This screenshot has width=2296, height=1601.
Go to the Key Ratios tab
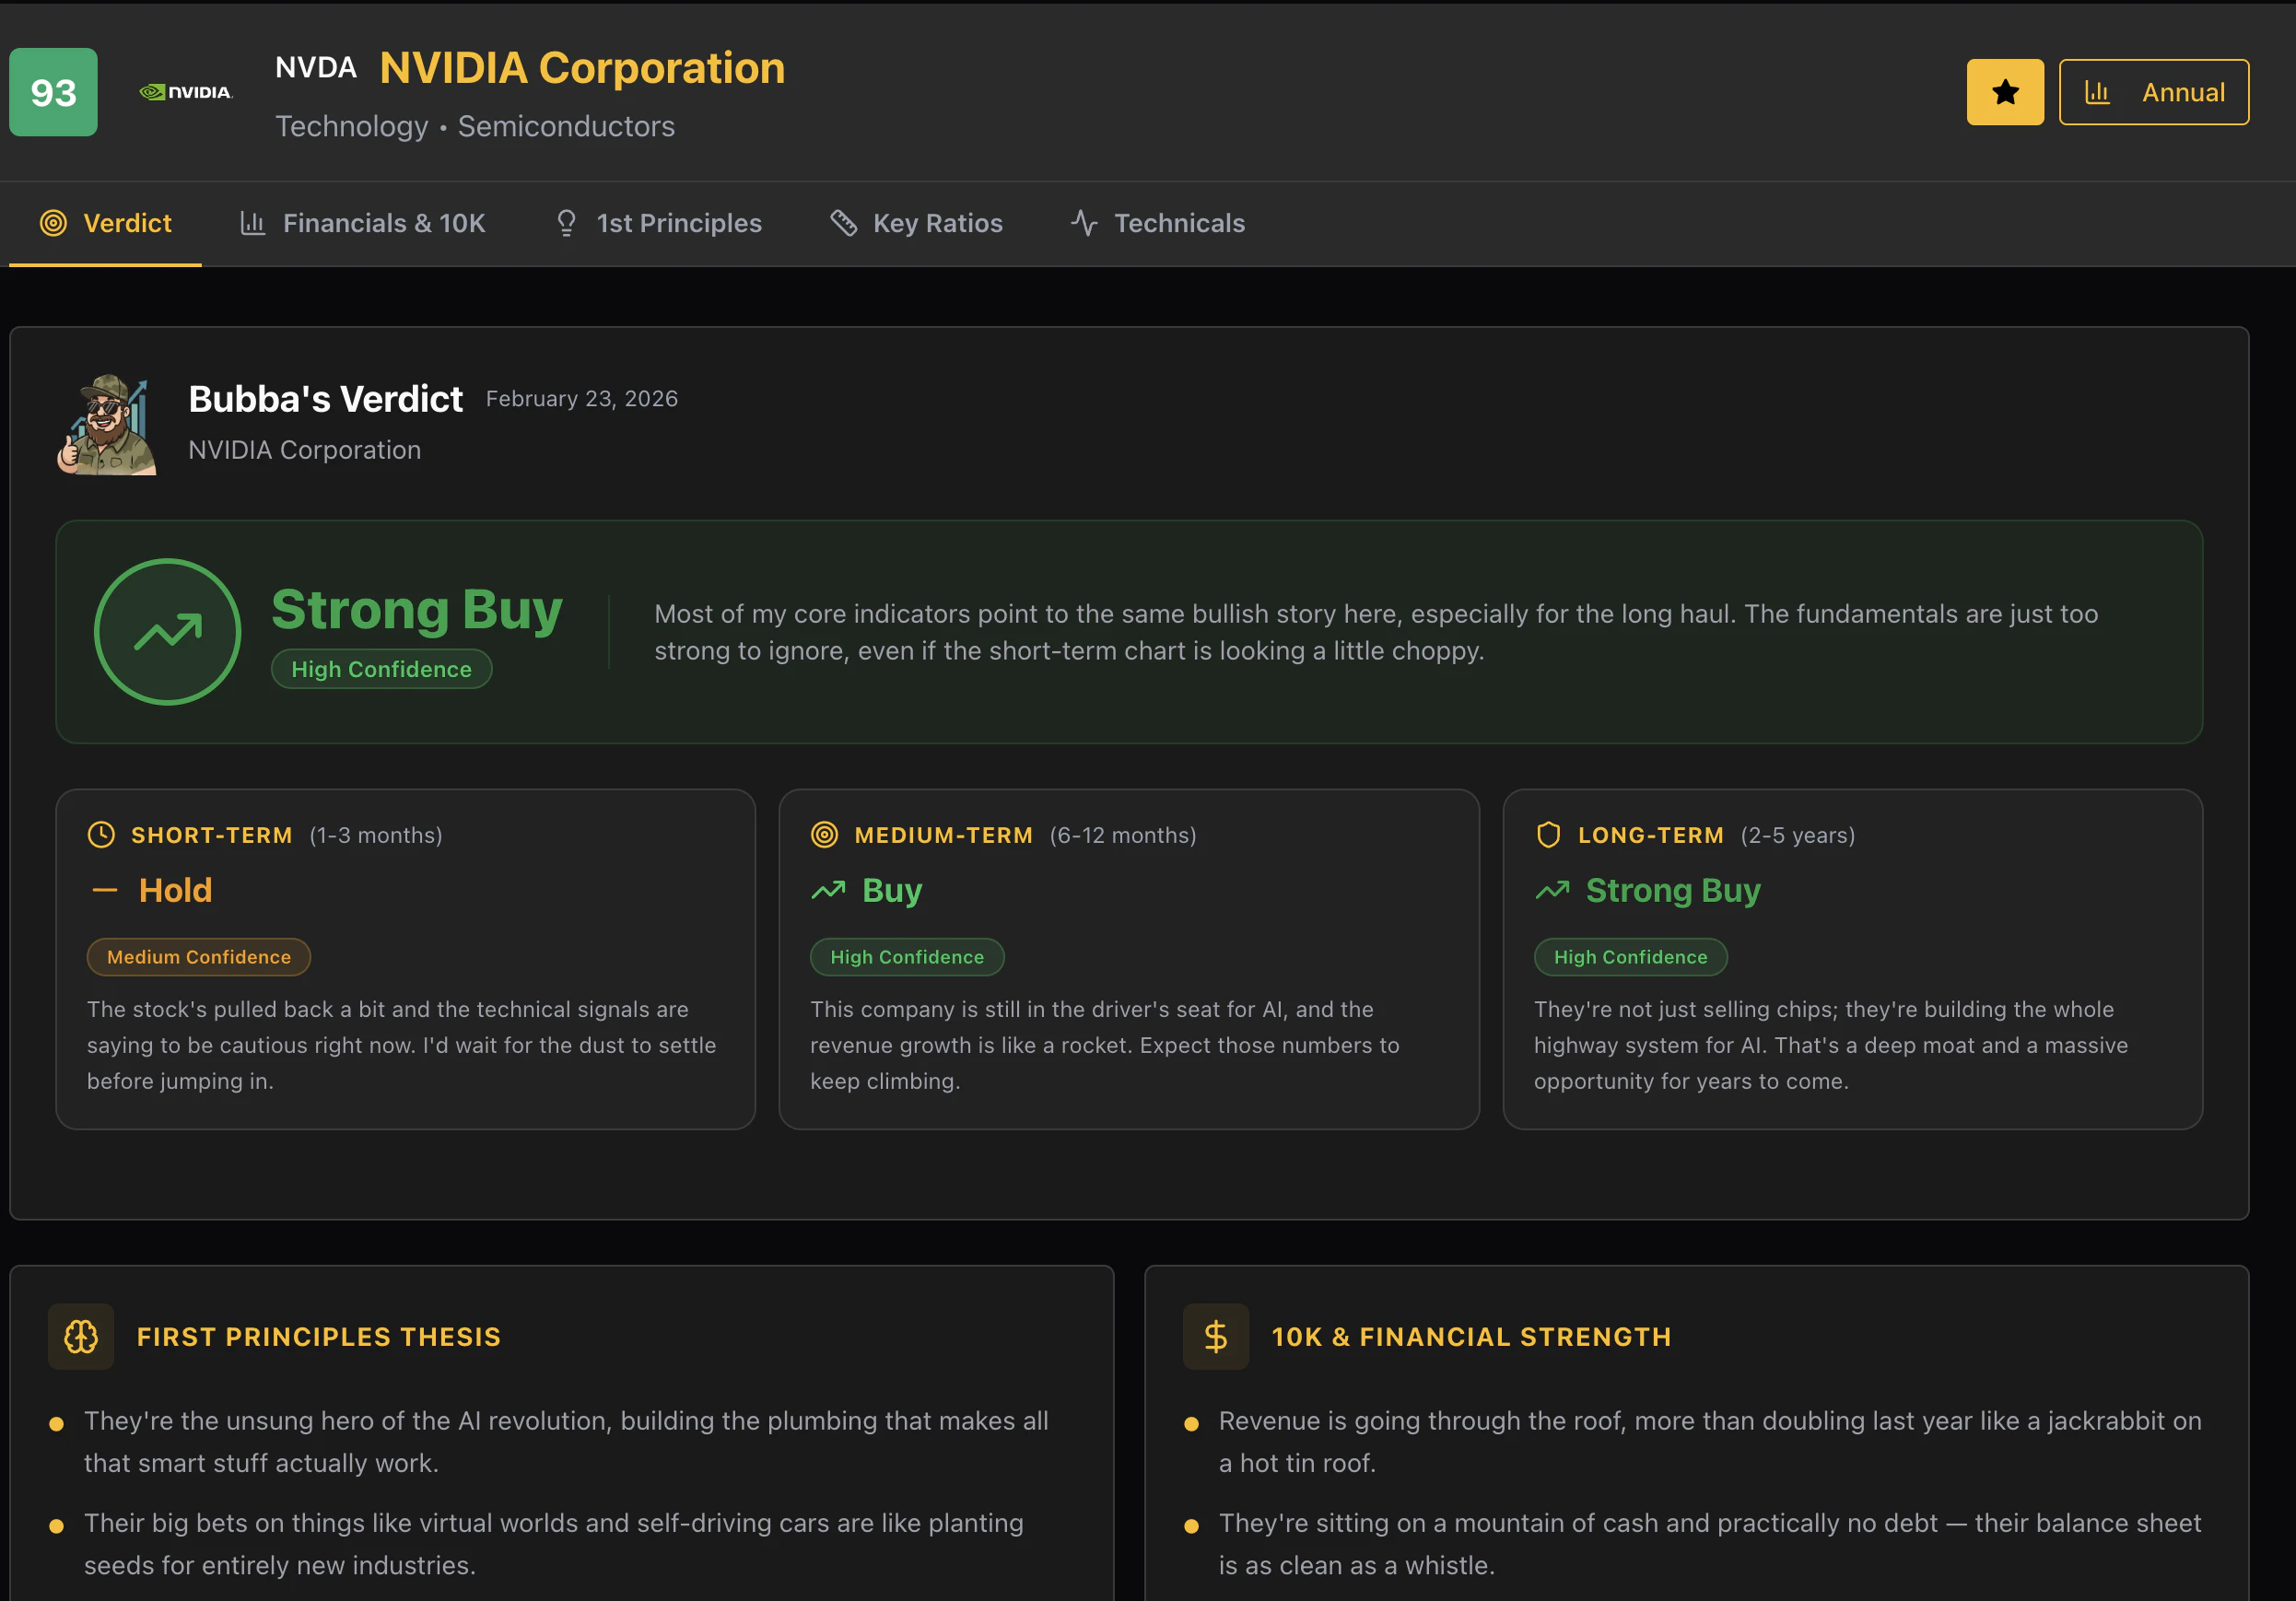[916, 223]
